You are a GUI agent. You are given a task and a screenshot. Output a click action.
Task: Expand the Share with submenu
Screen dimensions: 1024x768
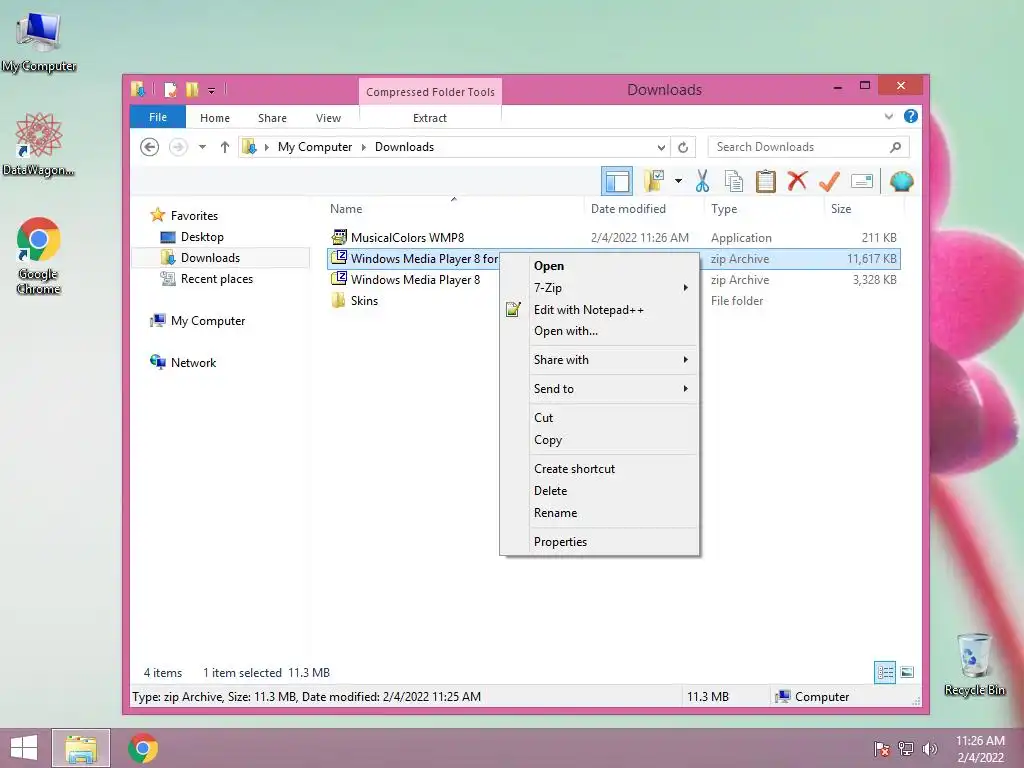[x=600, y=360]
